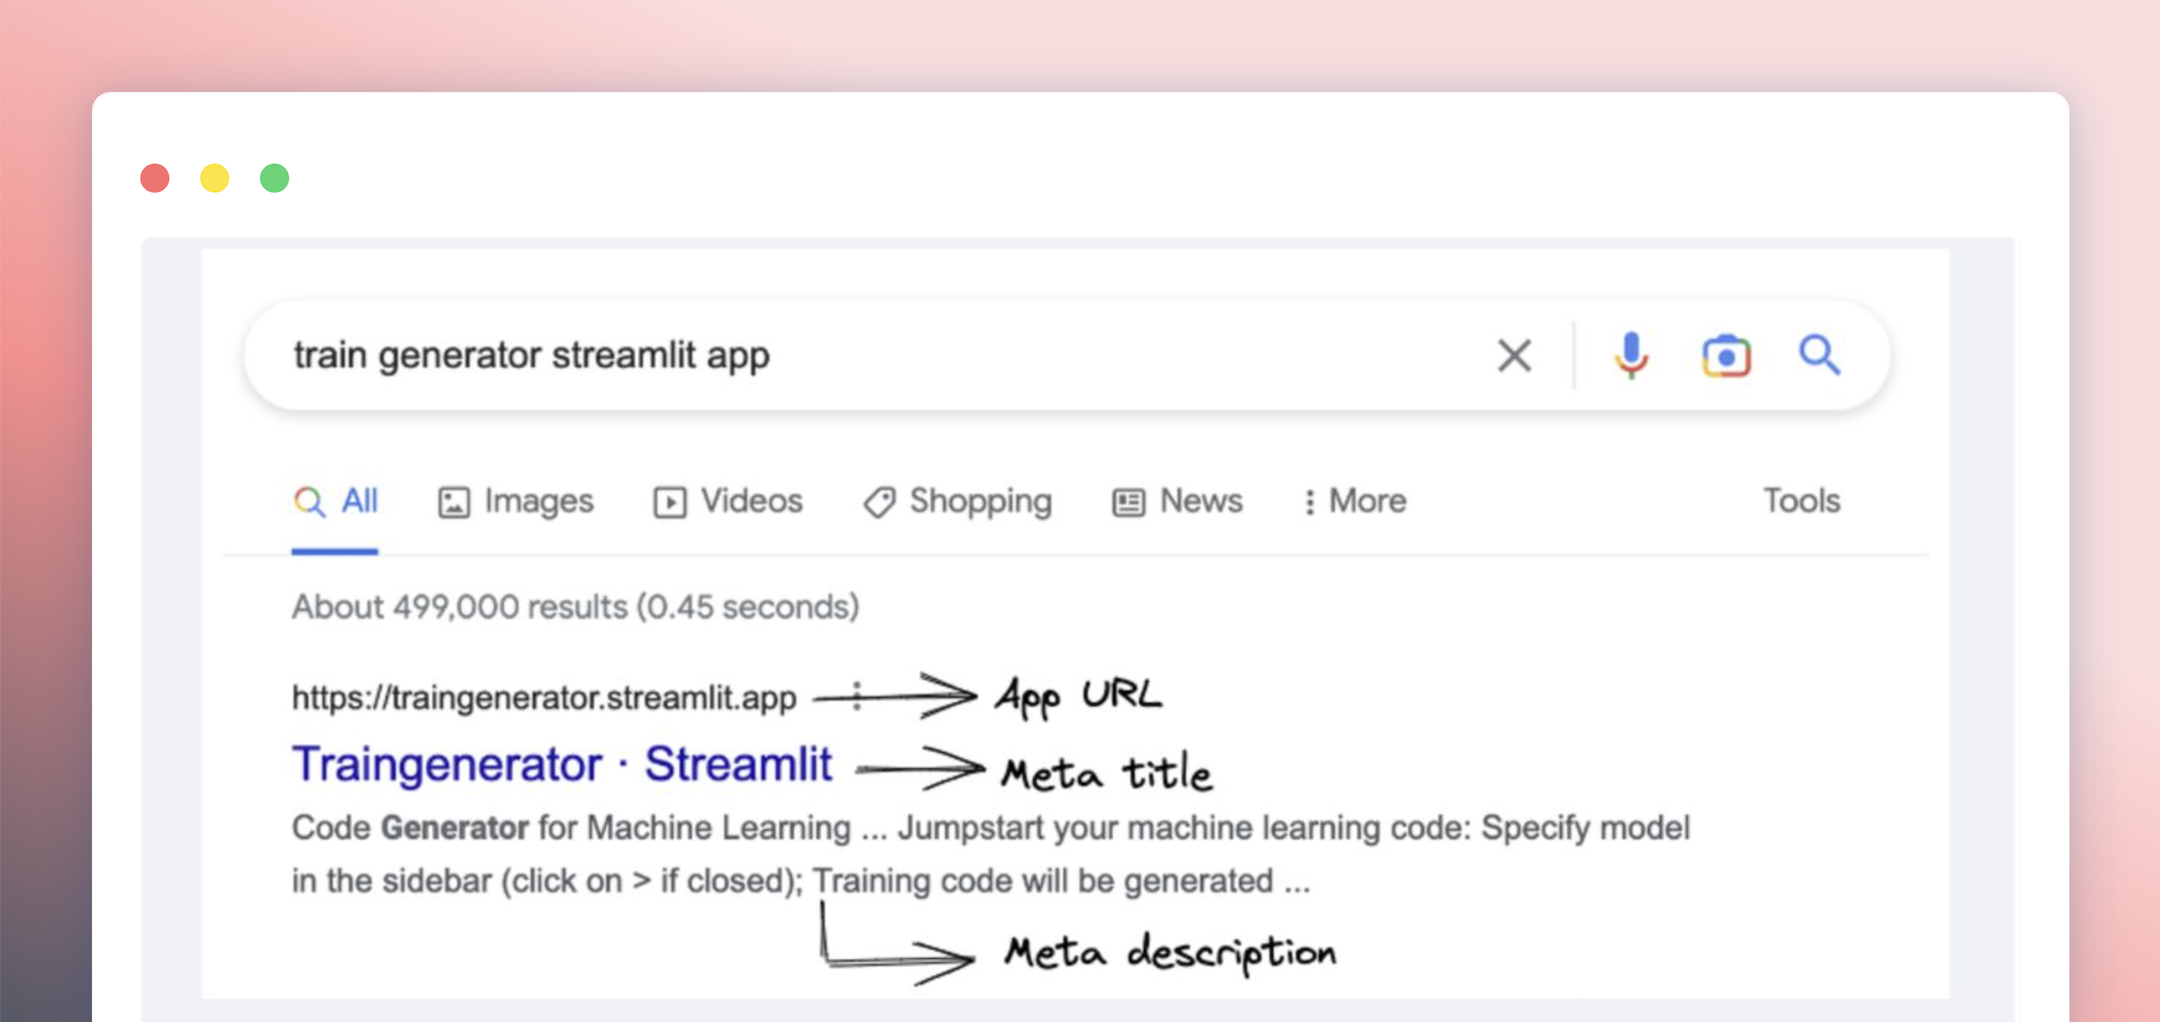Click the yellow minimize window dot
This screenshot has width=2160, height=1022.
coord(215,178)
